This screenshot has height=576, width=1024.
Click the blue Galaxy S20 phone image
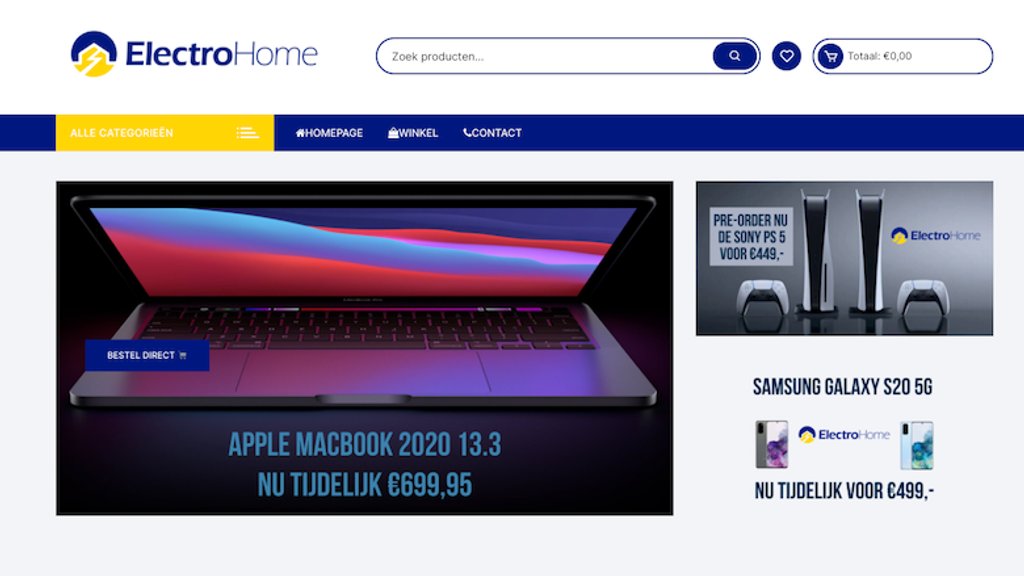916,445
